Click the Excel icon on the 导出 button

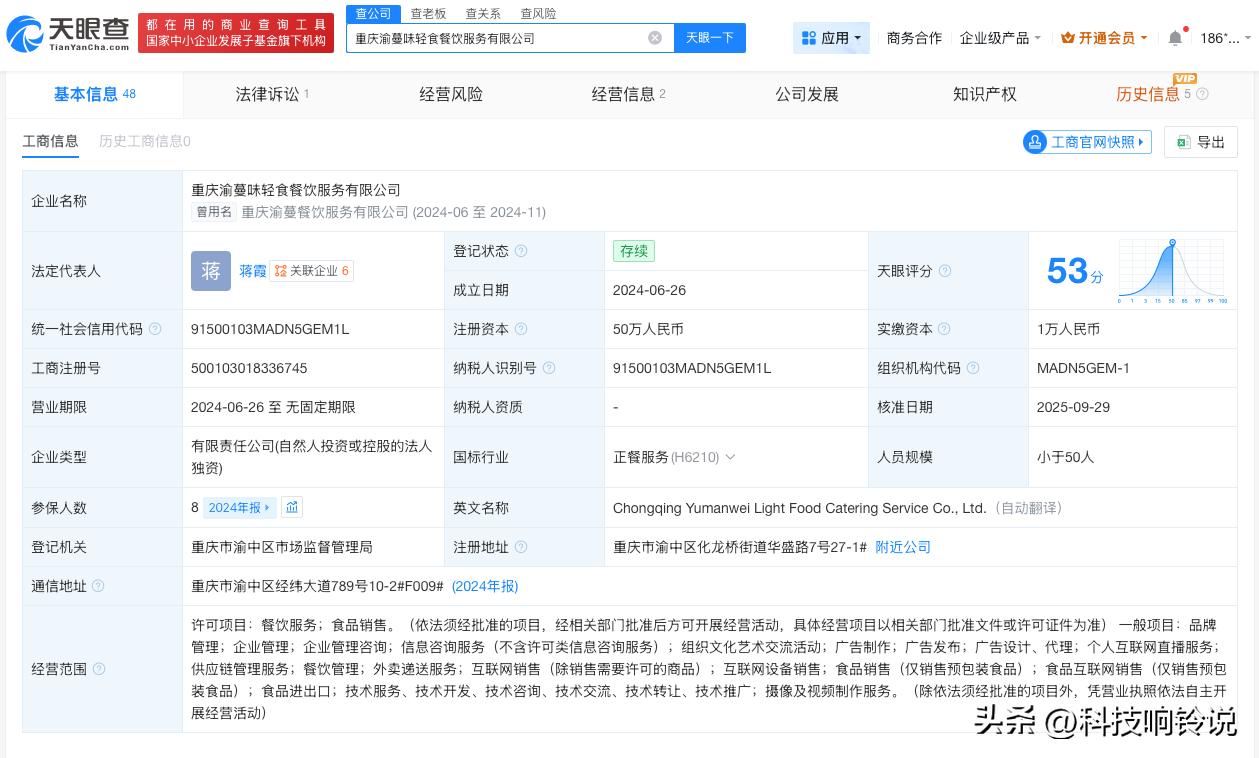coord(1184,142)
